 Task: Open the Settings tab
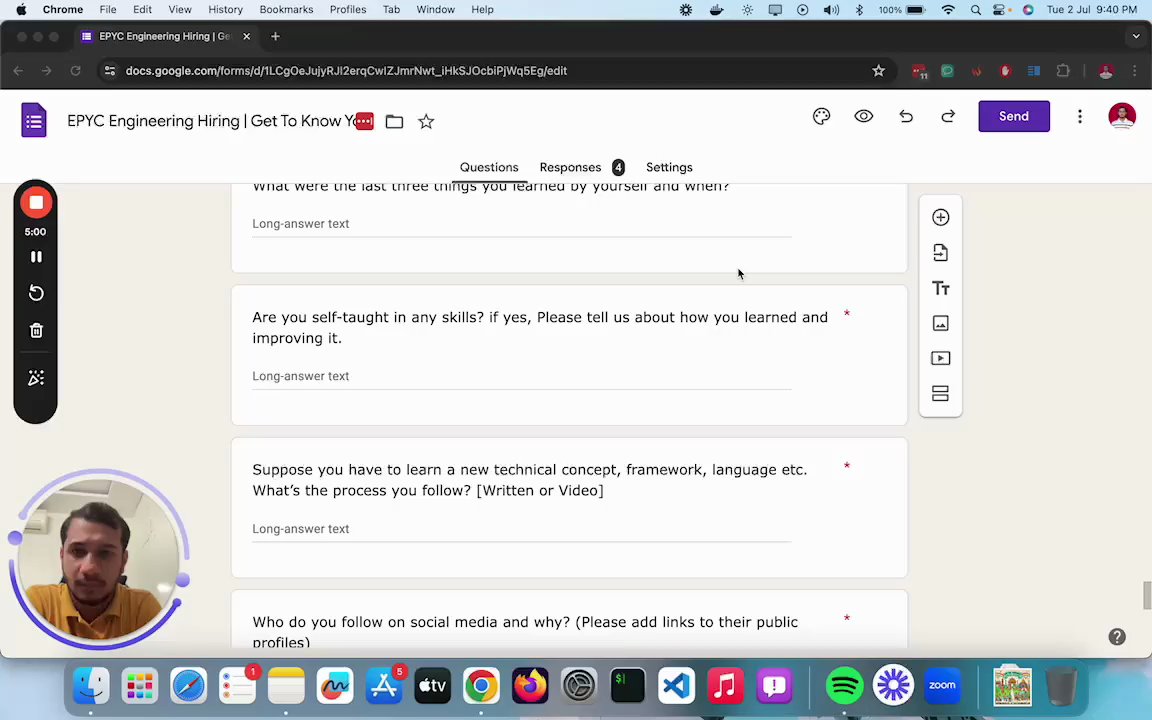point(669,168)
